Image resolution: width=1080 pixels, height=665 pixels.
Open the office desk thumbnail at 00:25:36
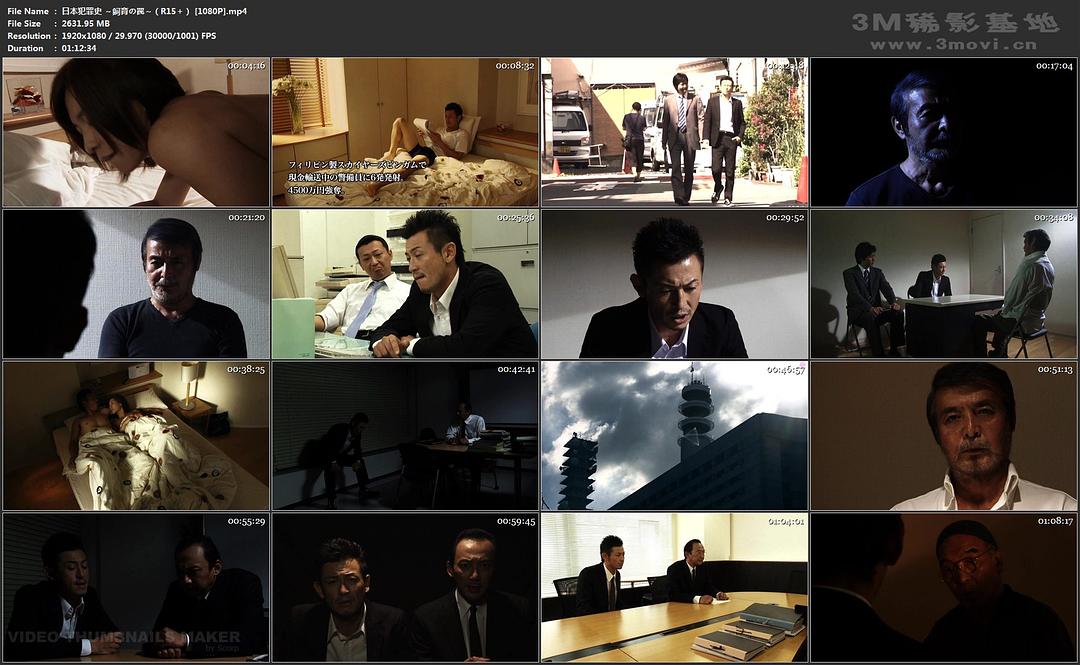[405, 284]
